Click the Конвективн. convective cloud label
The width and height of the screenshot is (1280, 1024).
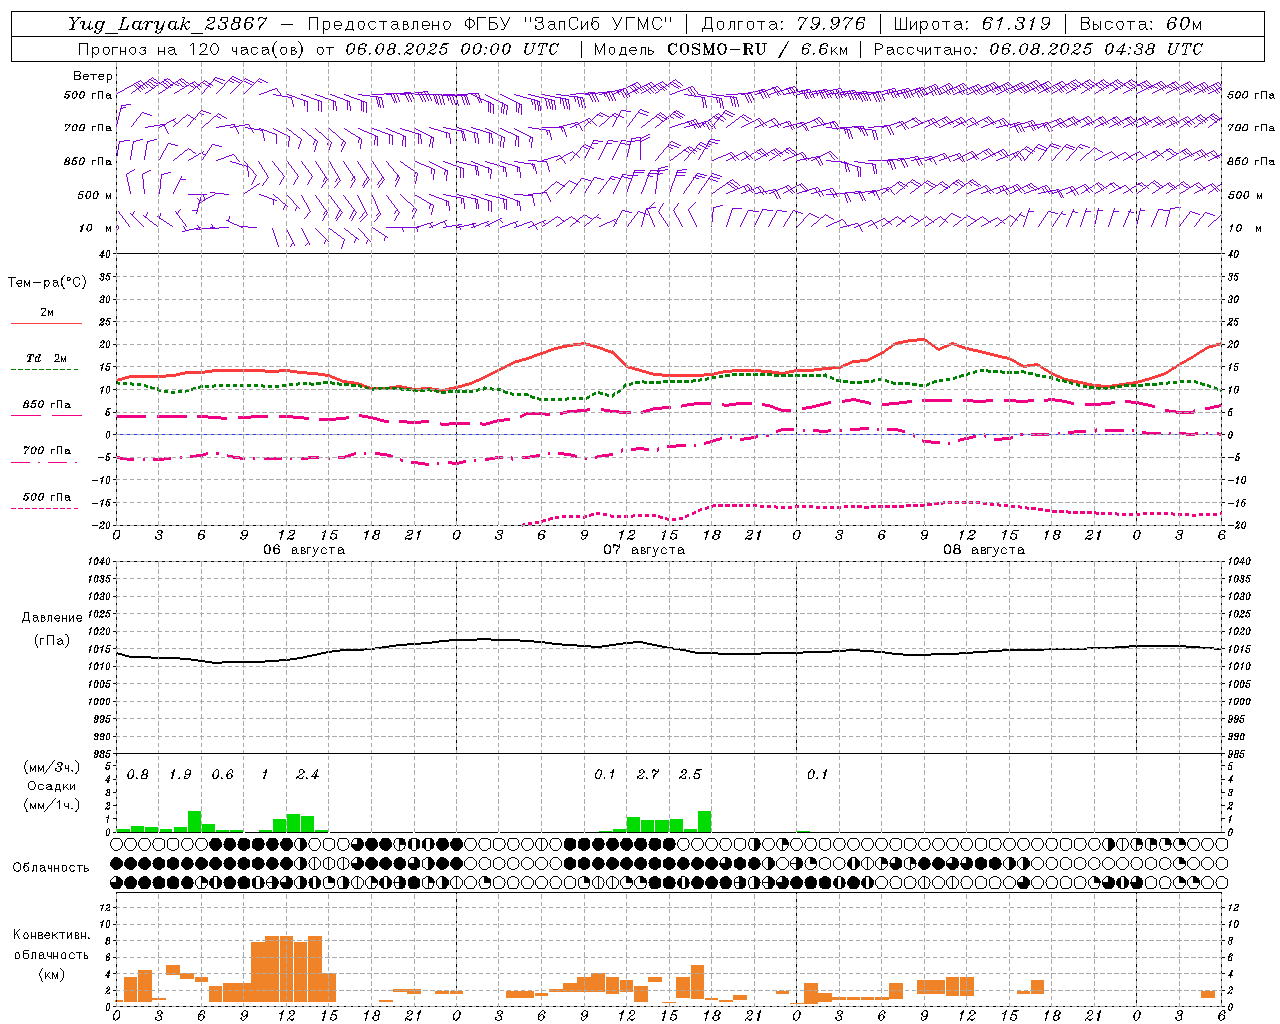pos(51,935)
